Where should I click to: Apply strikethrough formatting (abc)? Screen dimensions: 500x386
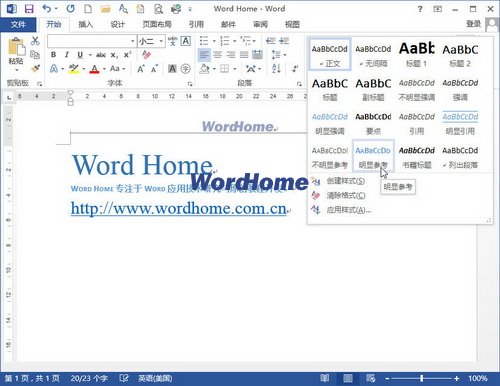[101, 55]
